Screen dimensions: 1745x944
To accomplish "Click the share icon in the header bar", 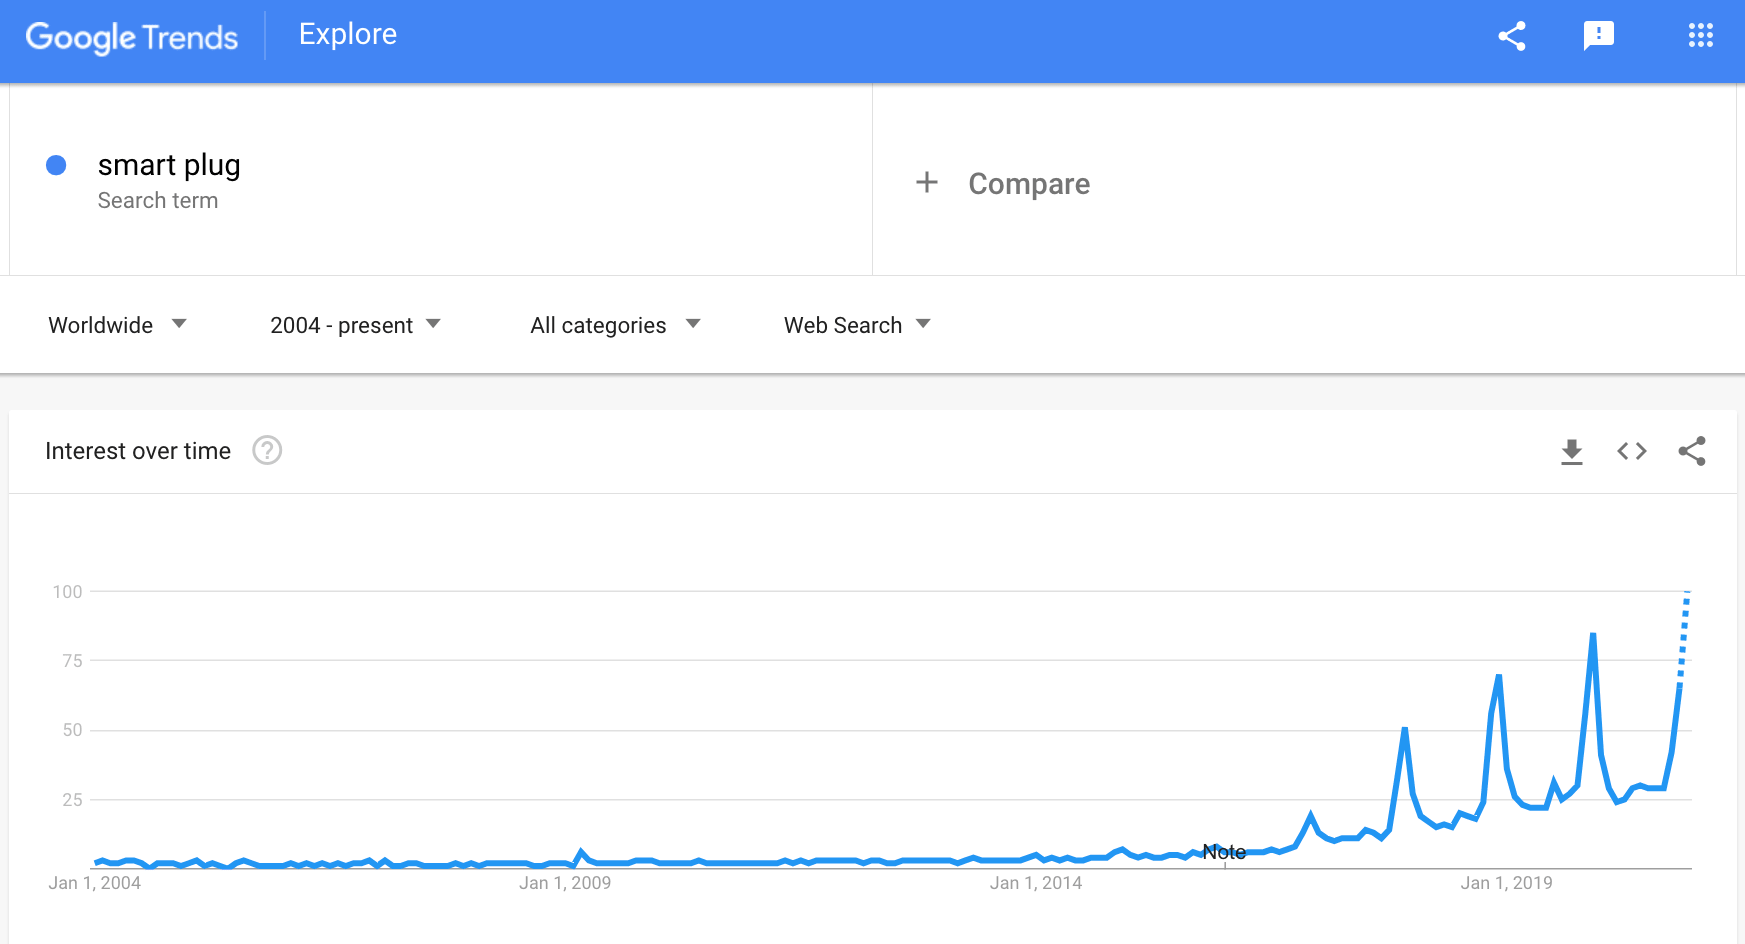I will click(x=1512, y=36).
